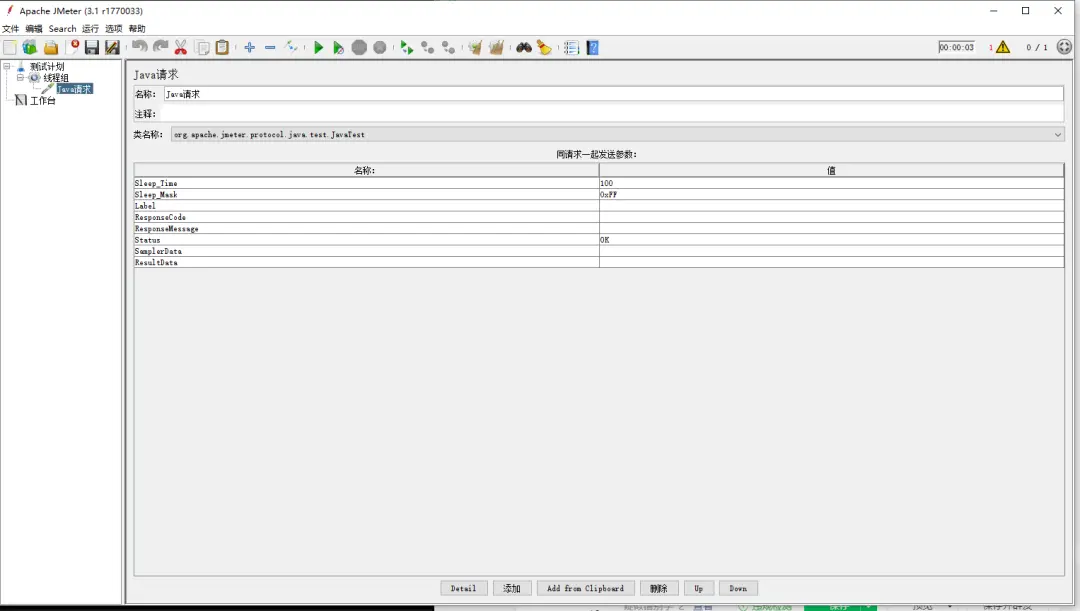Select 线程组 in the tree
The height and width of the screenshot is (611, 1080).
56,78
